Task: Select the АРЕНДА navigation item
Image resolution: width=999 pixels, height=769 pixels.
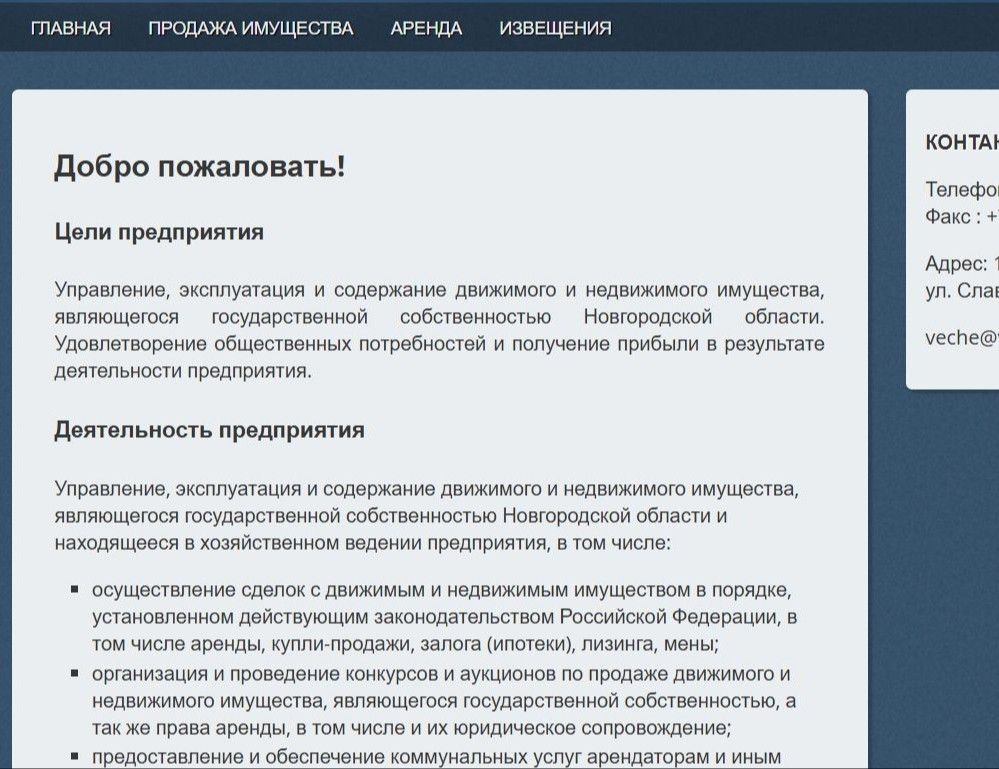Action: tap(426, 28)
